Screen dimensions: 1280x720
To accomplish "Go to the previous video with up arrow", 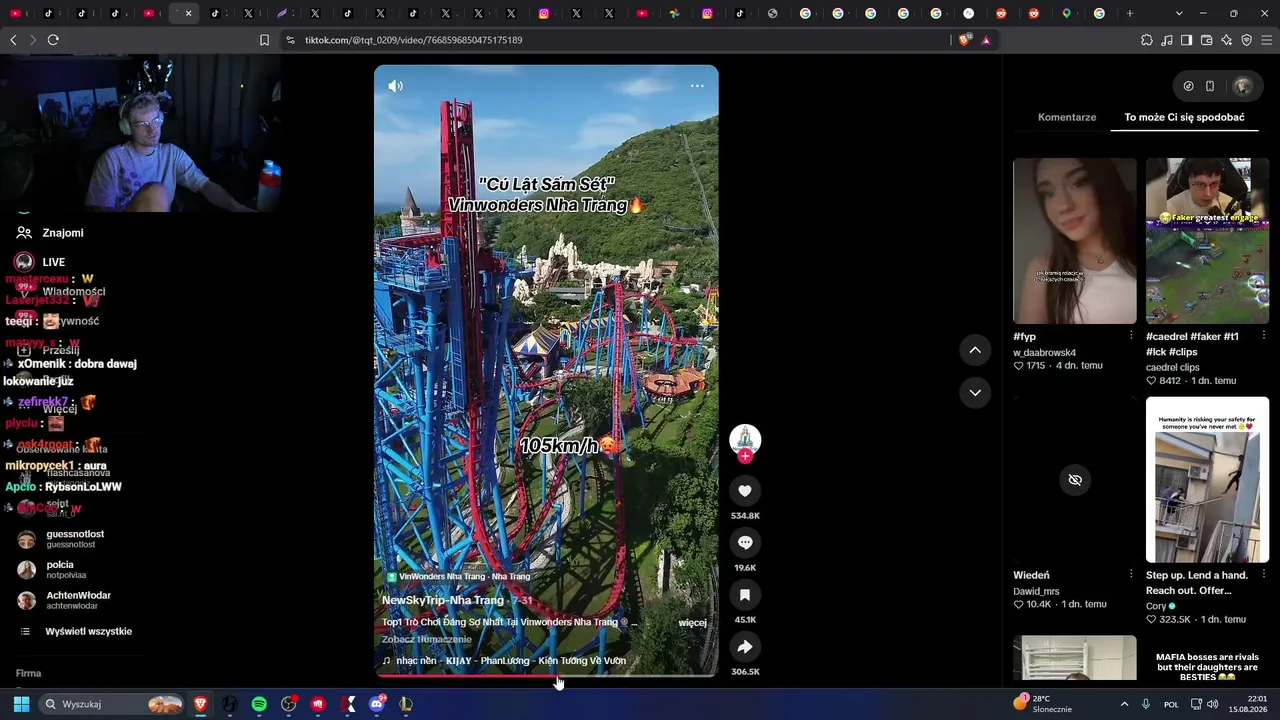I will 975,350.
